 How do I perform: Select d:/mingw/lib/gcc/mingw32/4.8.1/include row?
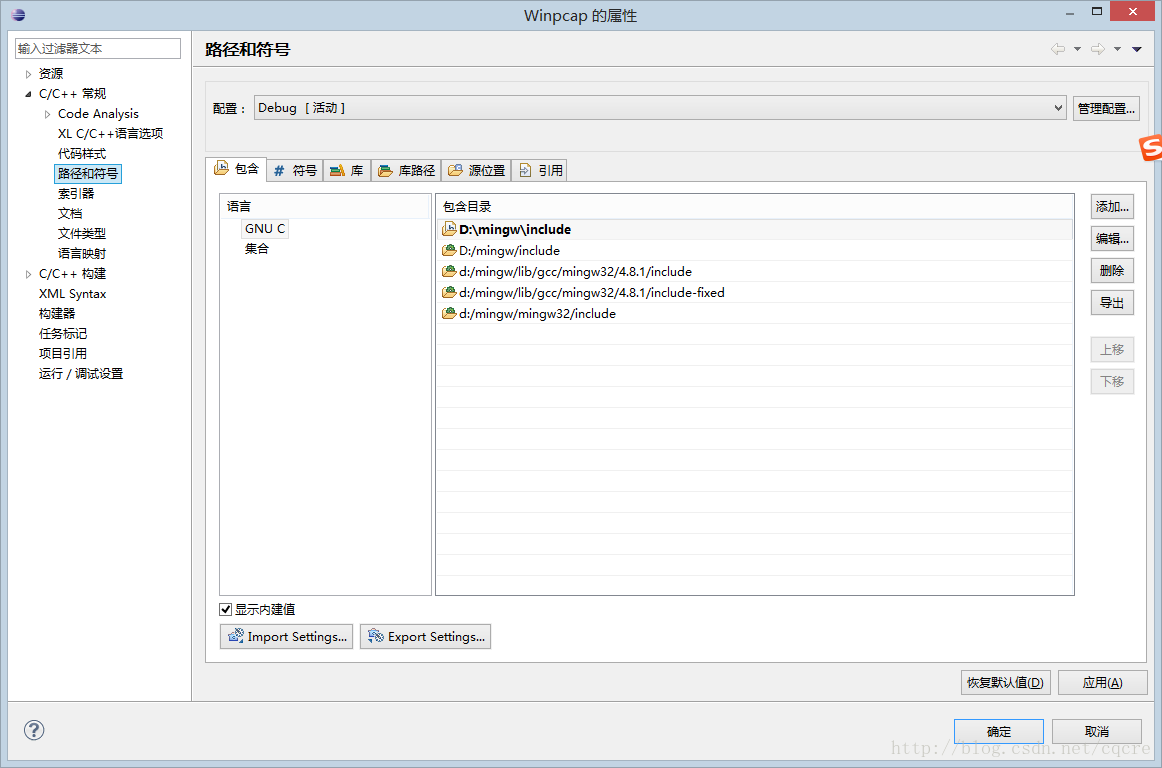coord(754,271)
